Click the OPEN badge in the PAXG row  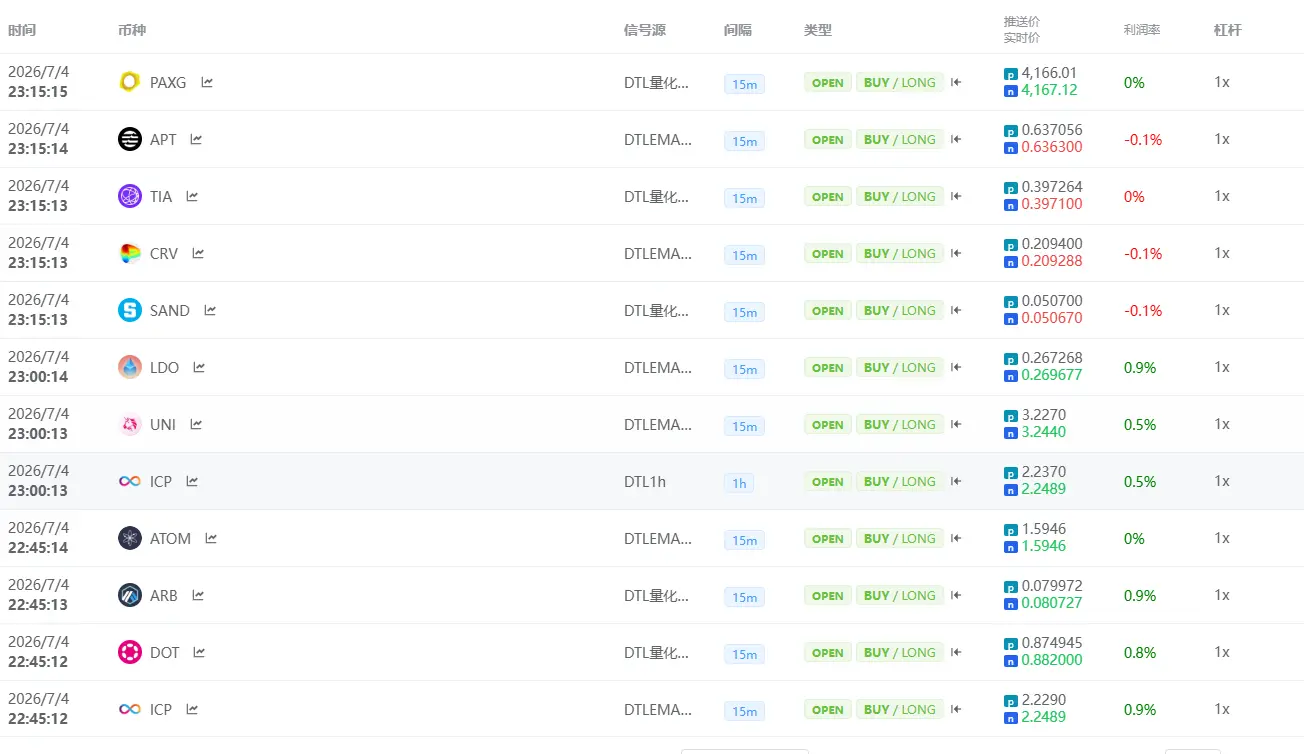point(828,83)
